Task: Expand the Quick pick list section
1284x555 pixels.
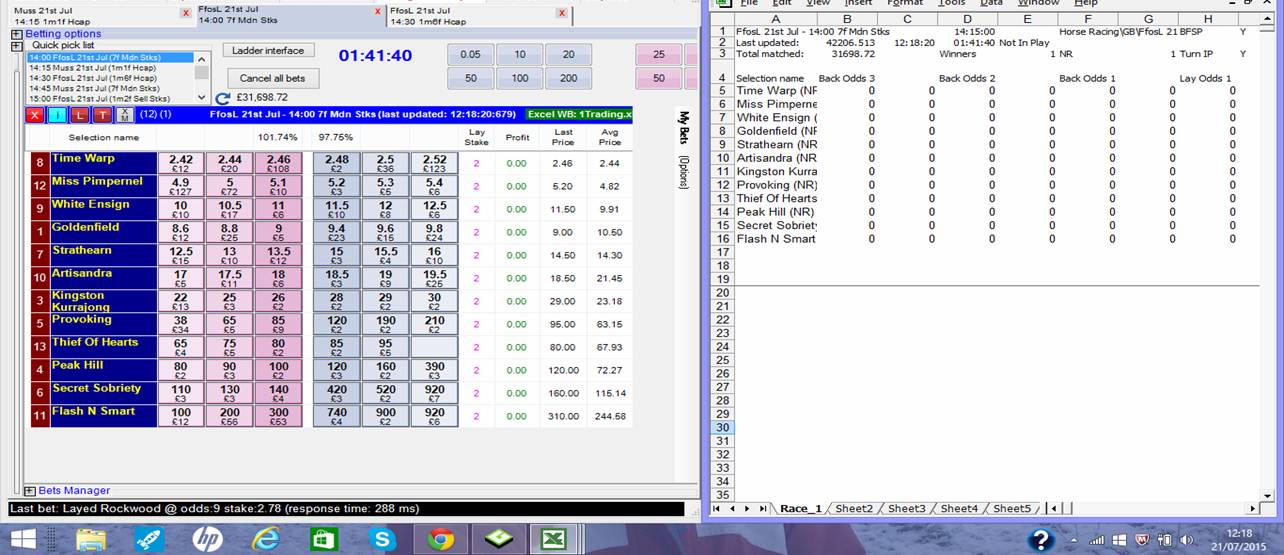Action: click(17, 45)
